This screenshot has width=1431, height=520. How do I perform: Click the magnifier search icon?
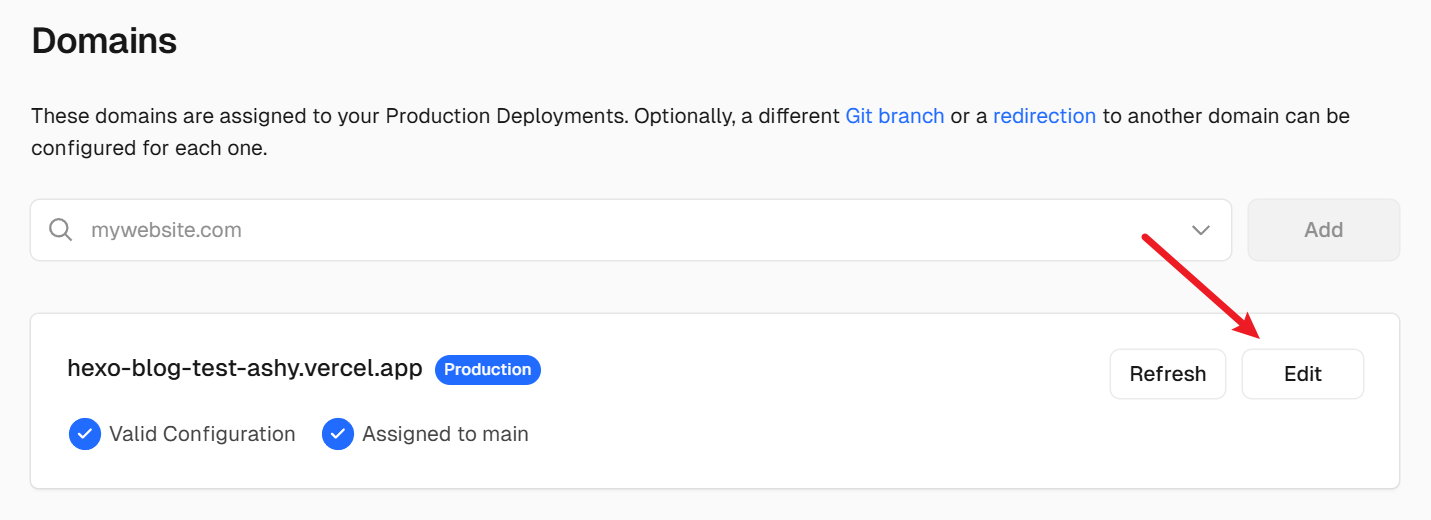coord(61,230)
